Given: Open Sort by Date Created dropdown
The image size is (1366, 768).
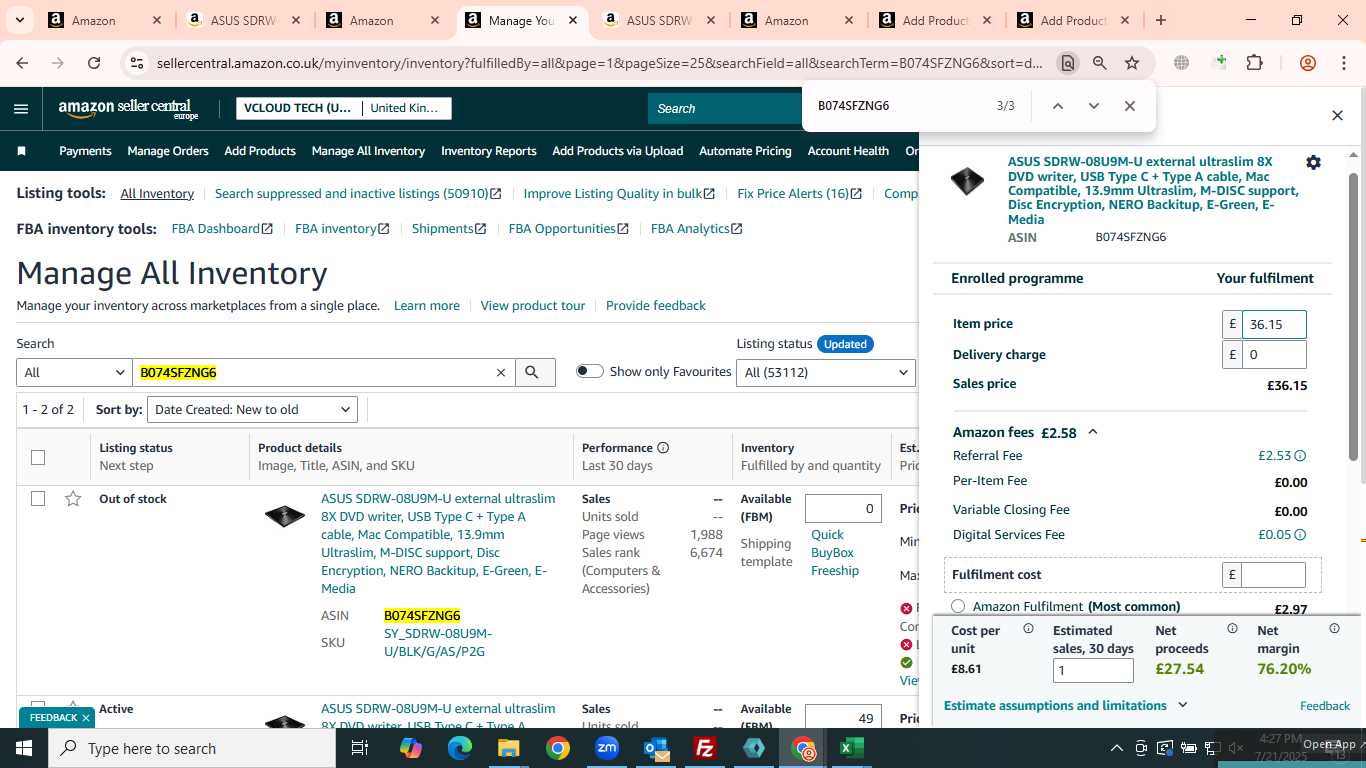Looking at the screenshot, I should pos(252,410).
